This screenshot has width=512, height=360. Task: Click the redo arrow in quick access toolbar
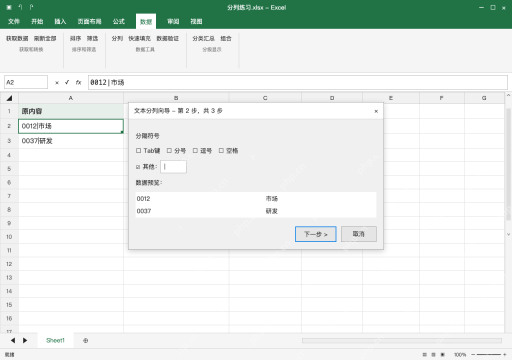click(x=31, y=7)
